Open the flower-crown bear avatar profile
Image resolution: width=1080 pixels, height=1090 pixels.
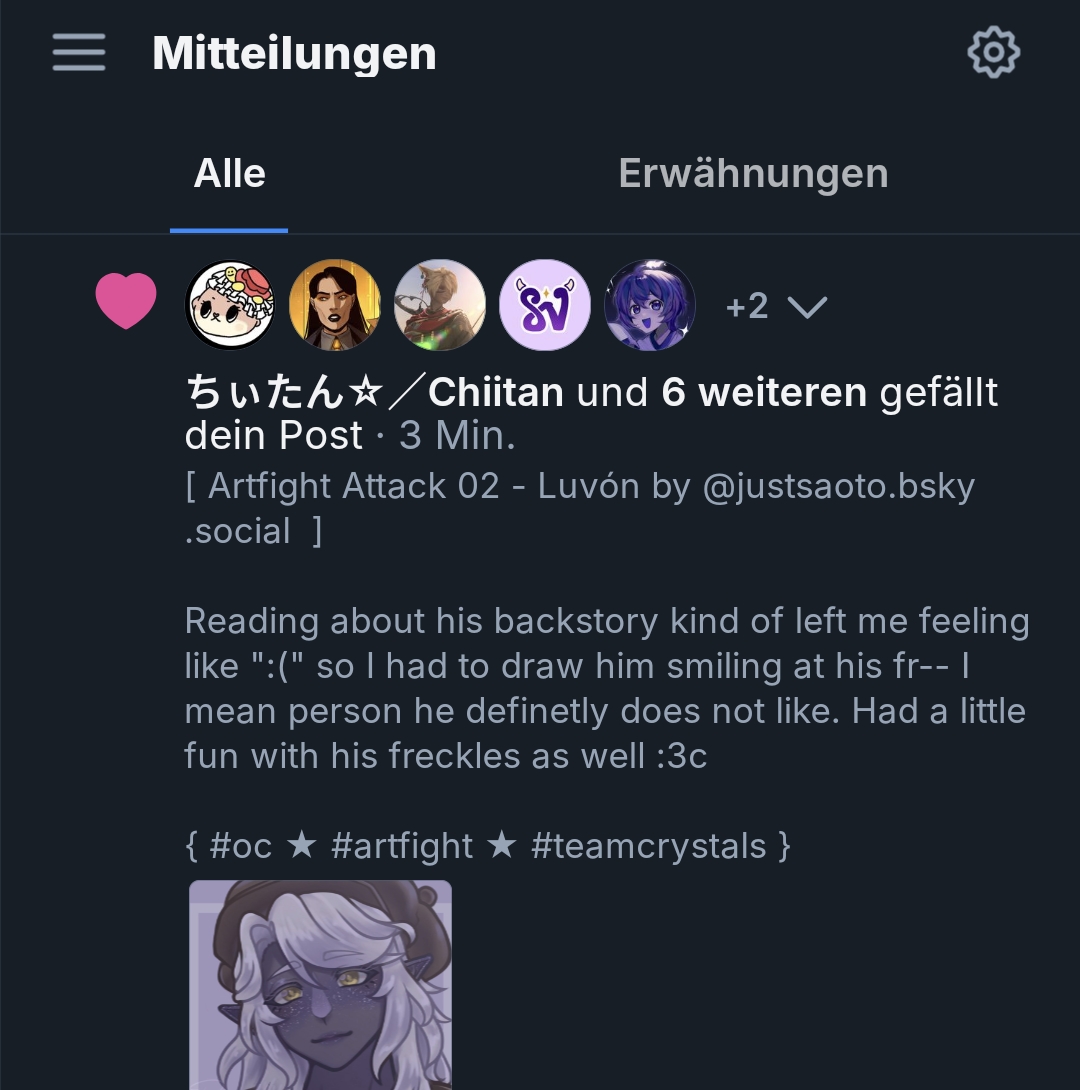(231, 305)
